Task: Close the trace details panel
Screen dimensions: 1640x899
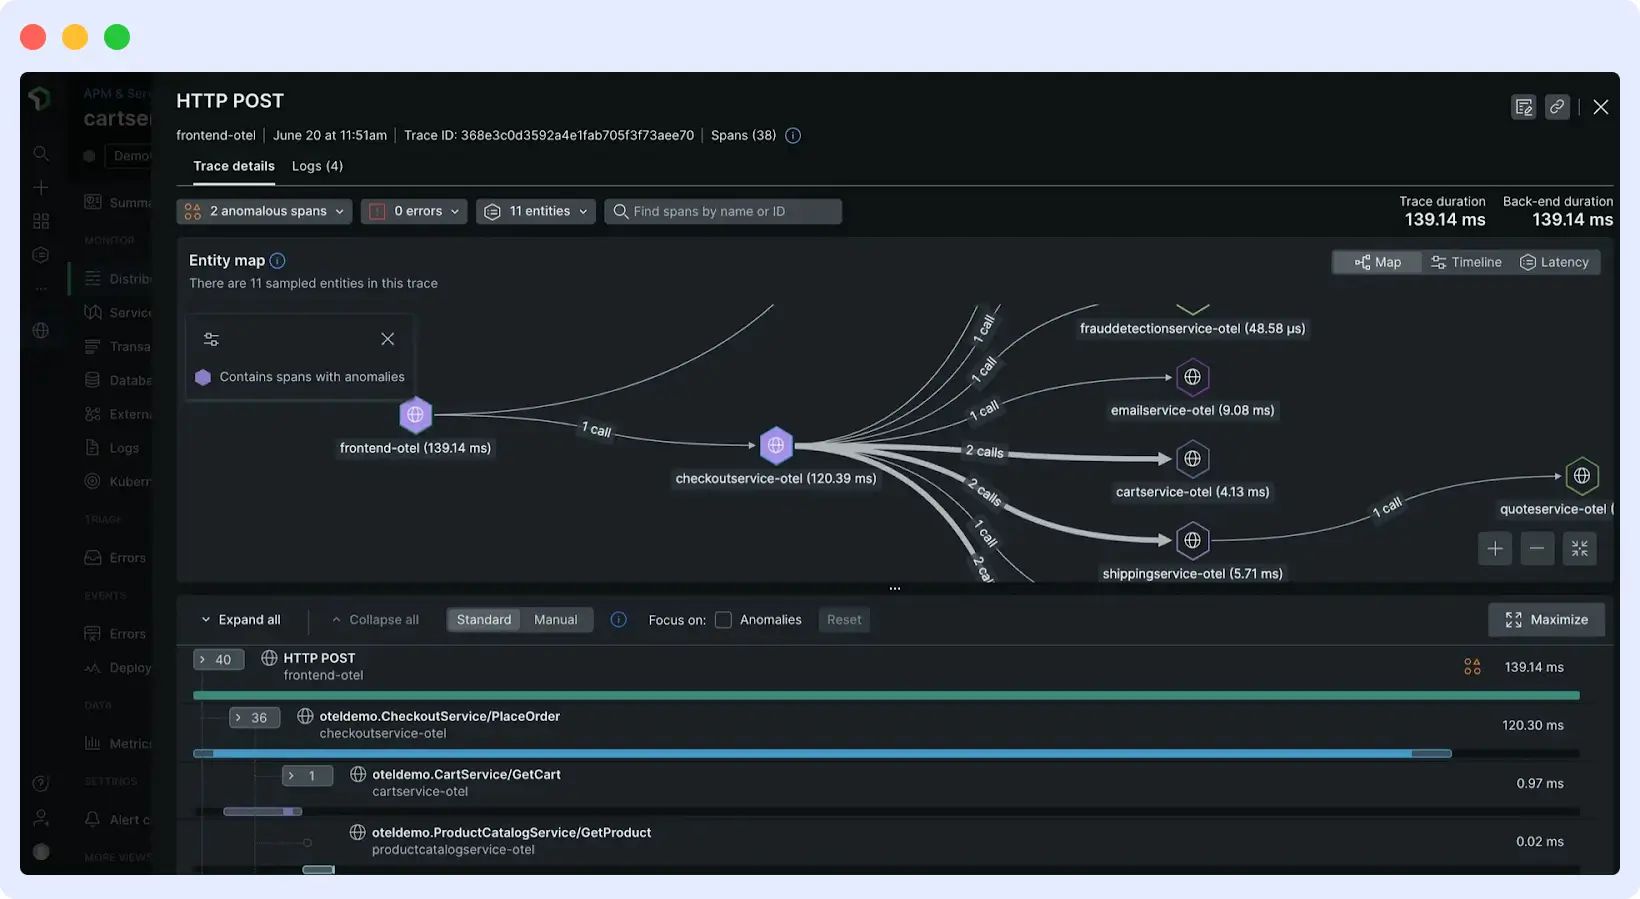Action: pyautogui.click(x=1601, y=107)
